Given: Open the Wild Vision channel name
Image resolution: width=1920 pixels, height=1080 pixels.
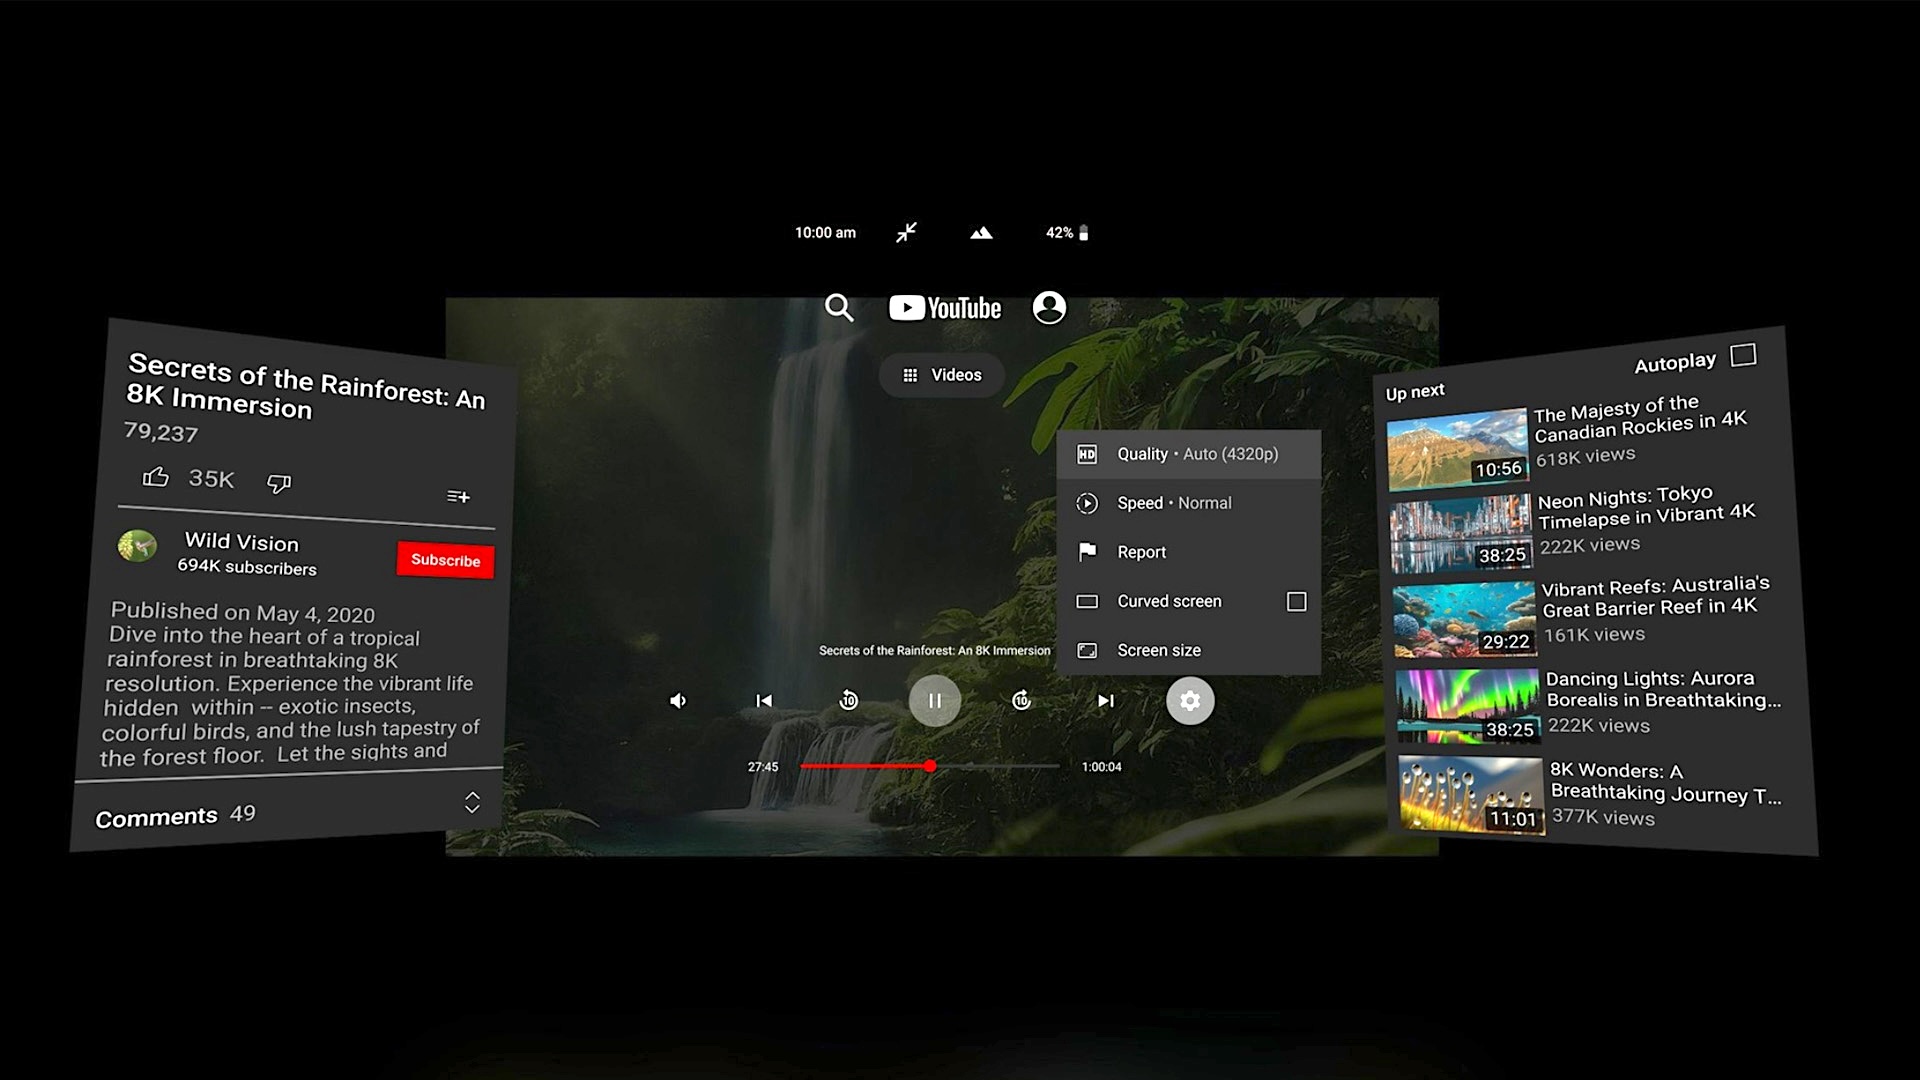Looking at the screenshot, I should pyautogui.click(x=241, y=542).
